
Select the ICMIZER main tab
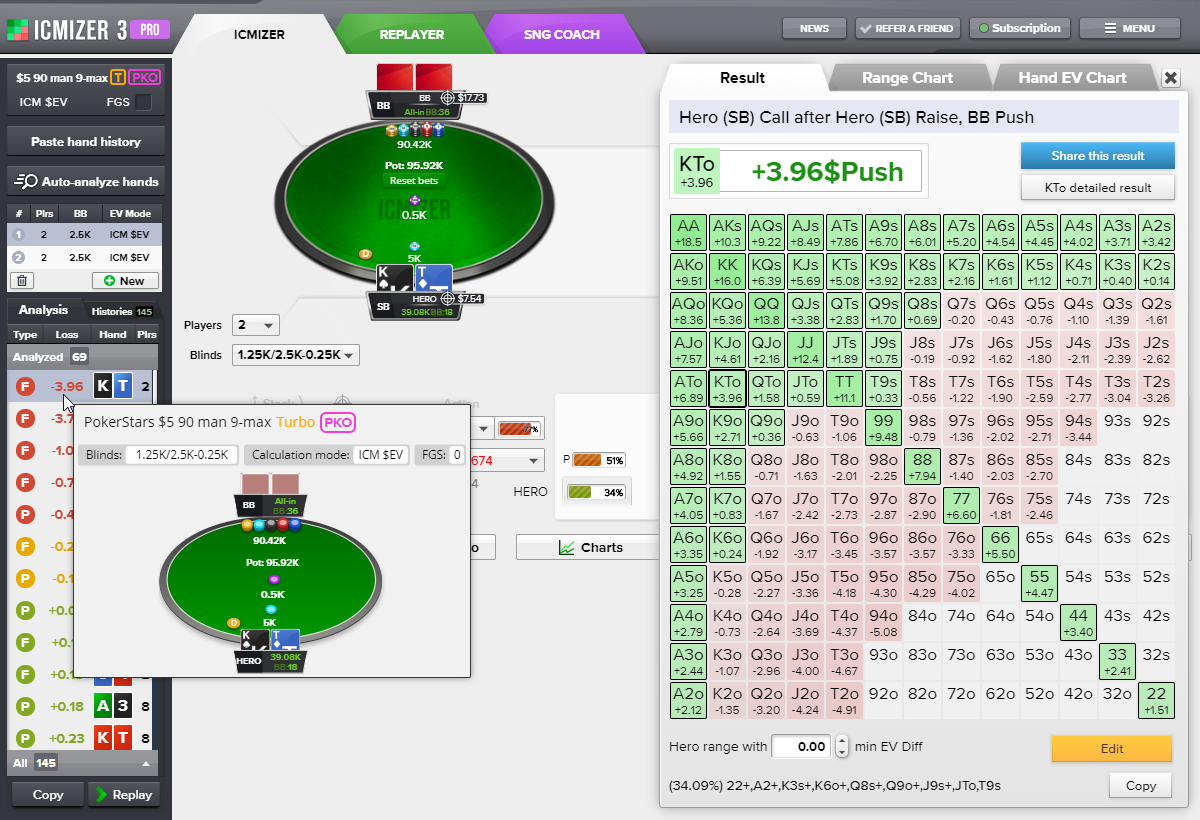(259, 34)
